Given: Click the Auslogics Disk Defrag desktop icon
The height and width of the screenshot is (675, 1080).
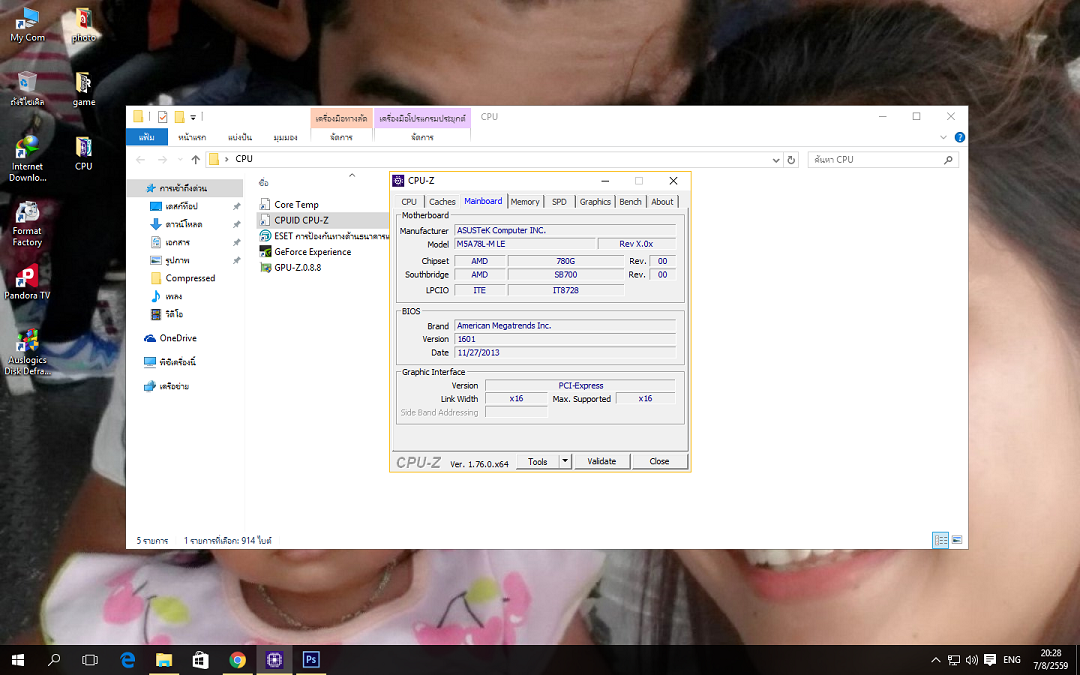Looking at the screenshot, I should pos(27,342).
